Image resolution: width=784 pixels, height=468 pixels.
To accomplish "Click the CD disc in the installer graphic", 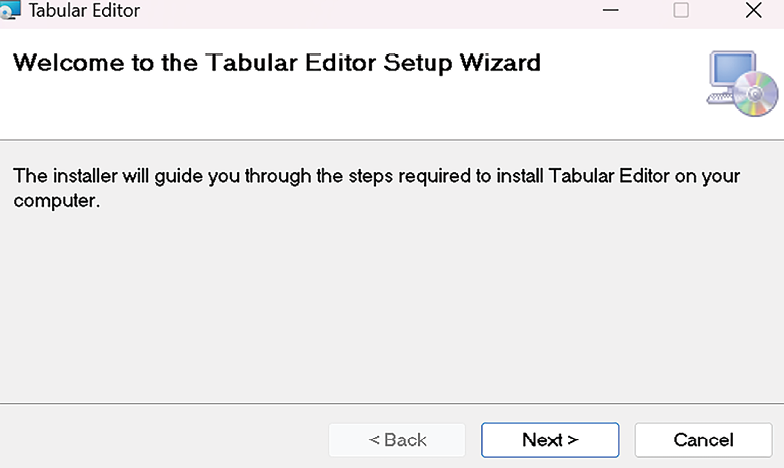I will pyautogui.click(x=757, y=95).
